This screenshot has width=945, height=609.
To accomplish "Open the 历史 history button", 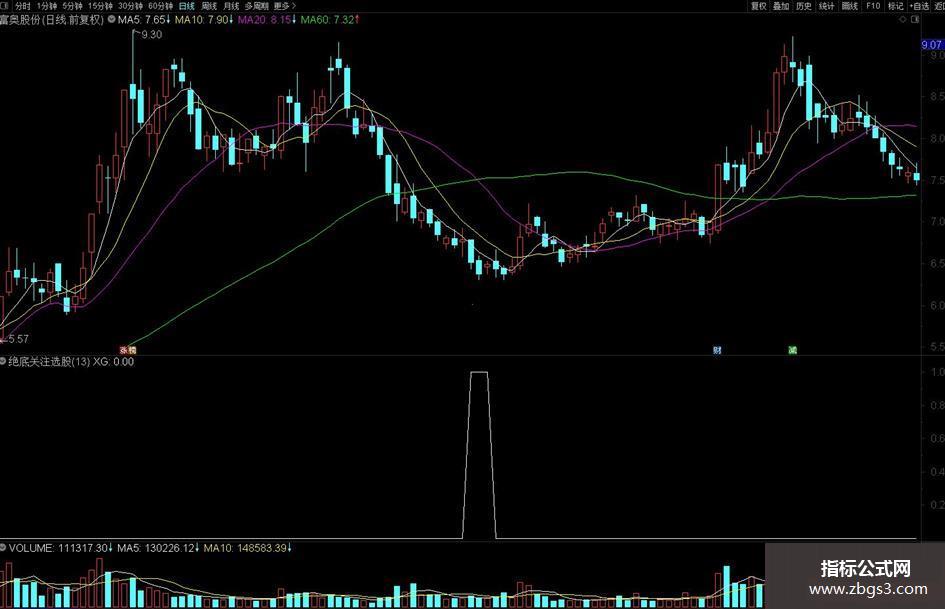I will click(x=804, y=5).
